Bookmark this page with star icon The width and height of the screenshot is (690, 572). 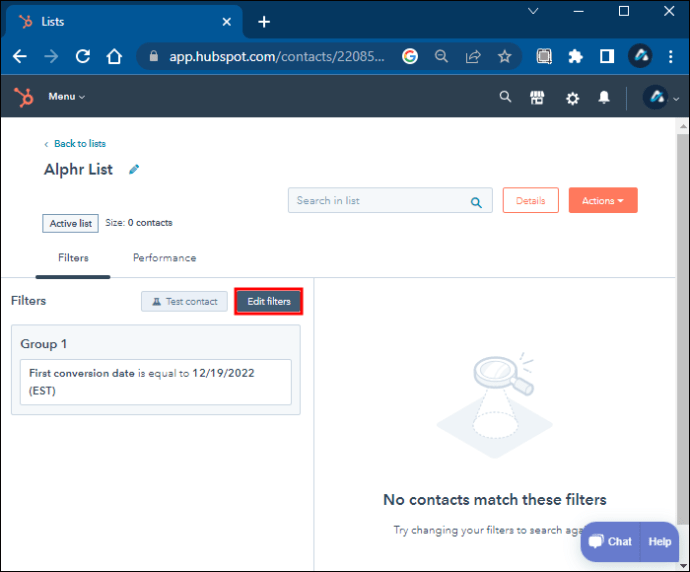point(504,56)
